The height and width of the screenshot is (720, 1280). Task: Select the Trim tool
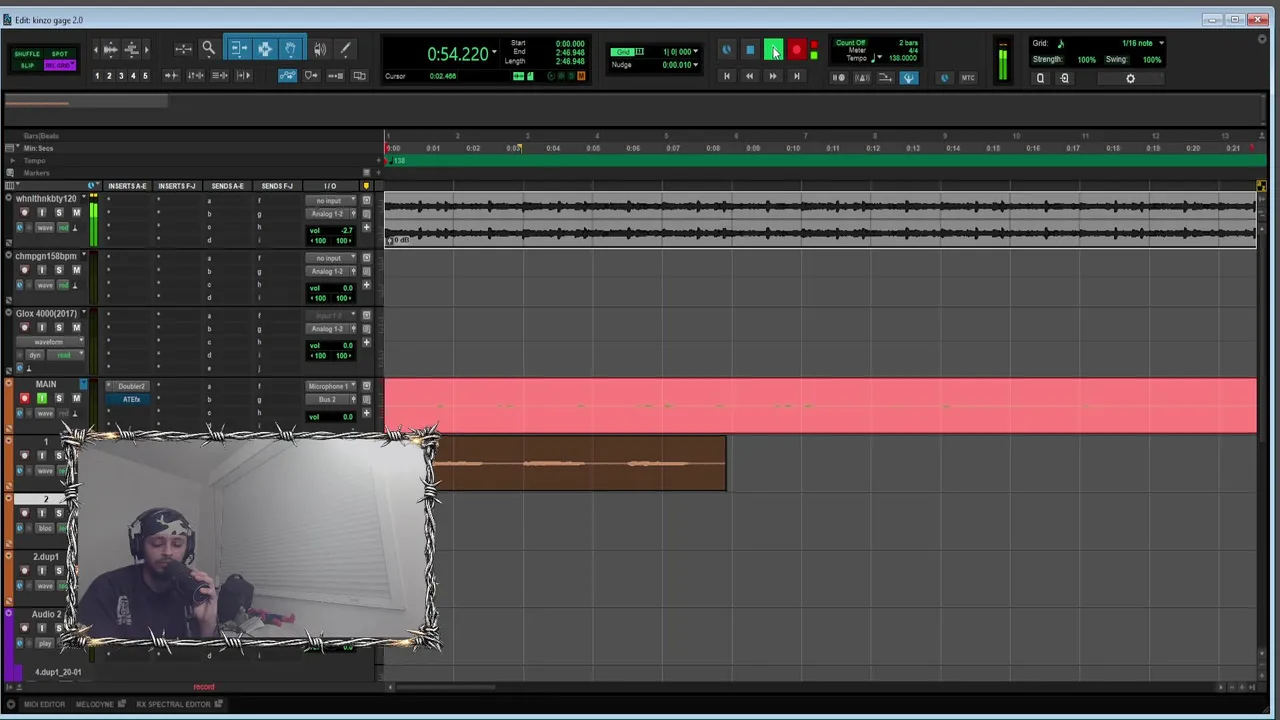(239, 49)
